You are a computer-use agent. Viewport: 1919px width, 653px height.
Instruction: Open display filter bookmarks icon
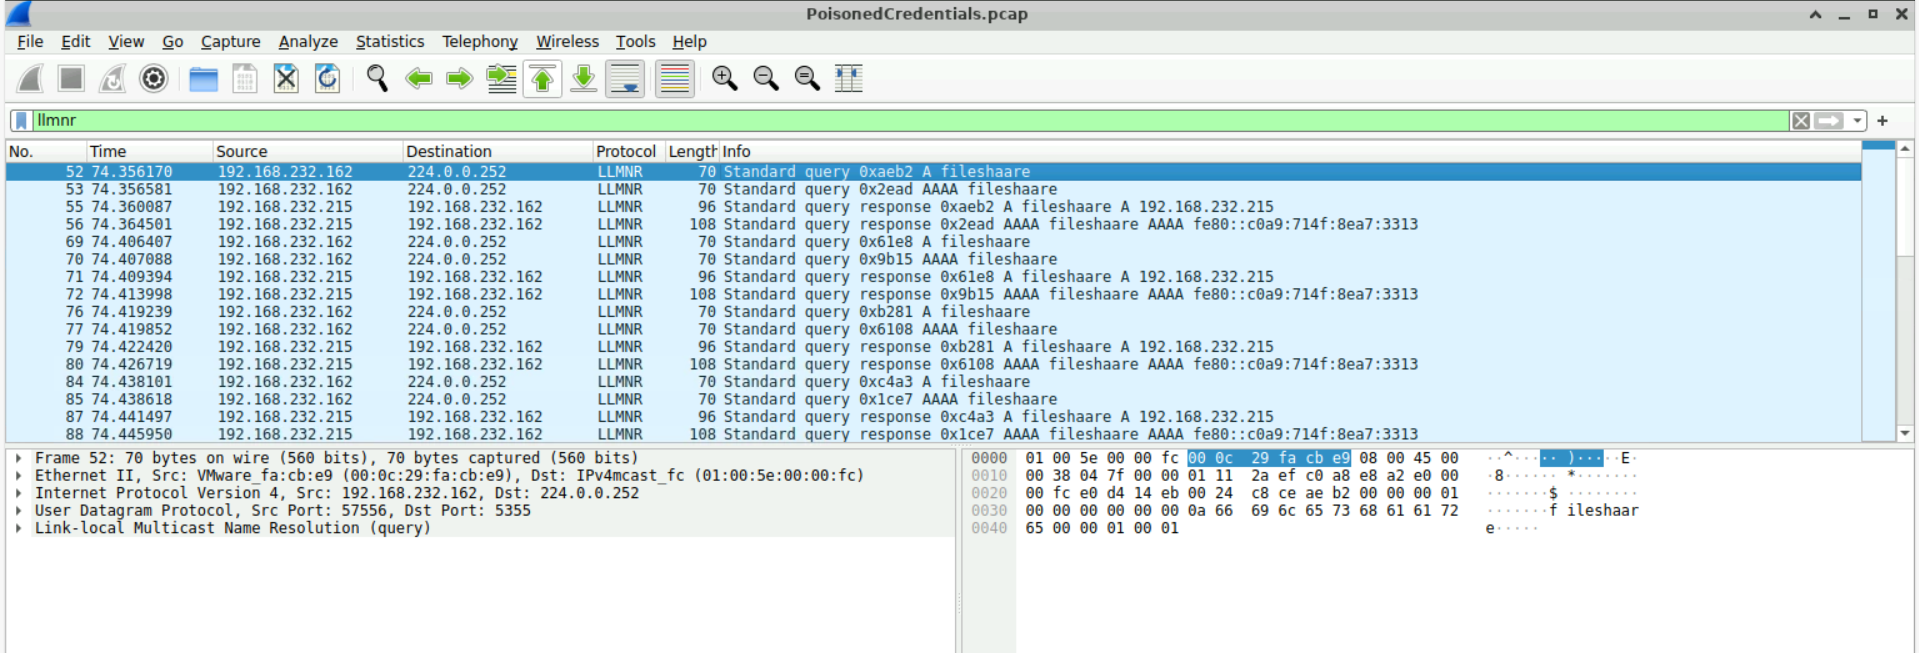(x=21, y=120)
